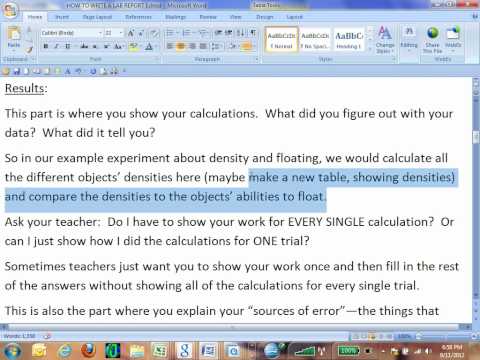The width and height of the screenshot is (480, 360).
Task: Open the Editing group button
Action: tap(409, 38)
